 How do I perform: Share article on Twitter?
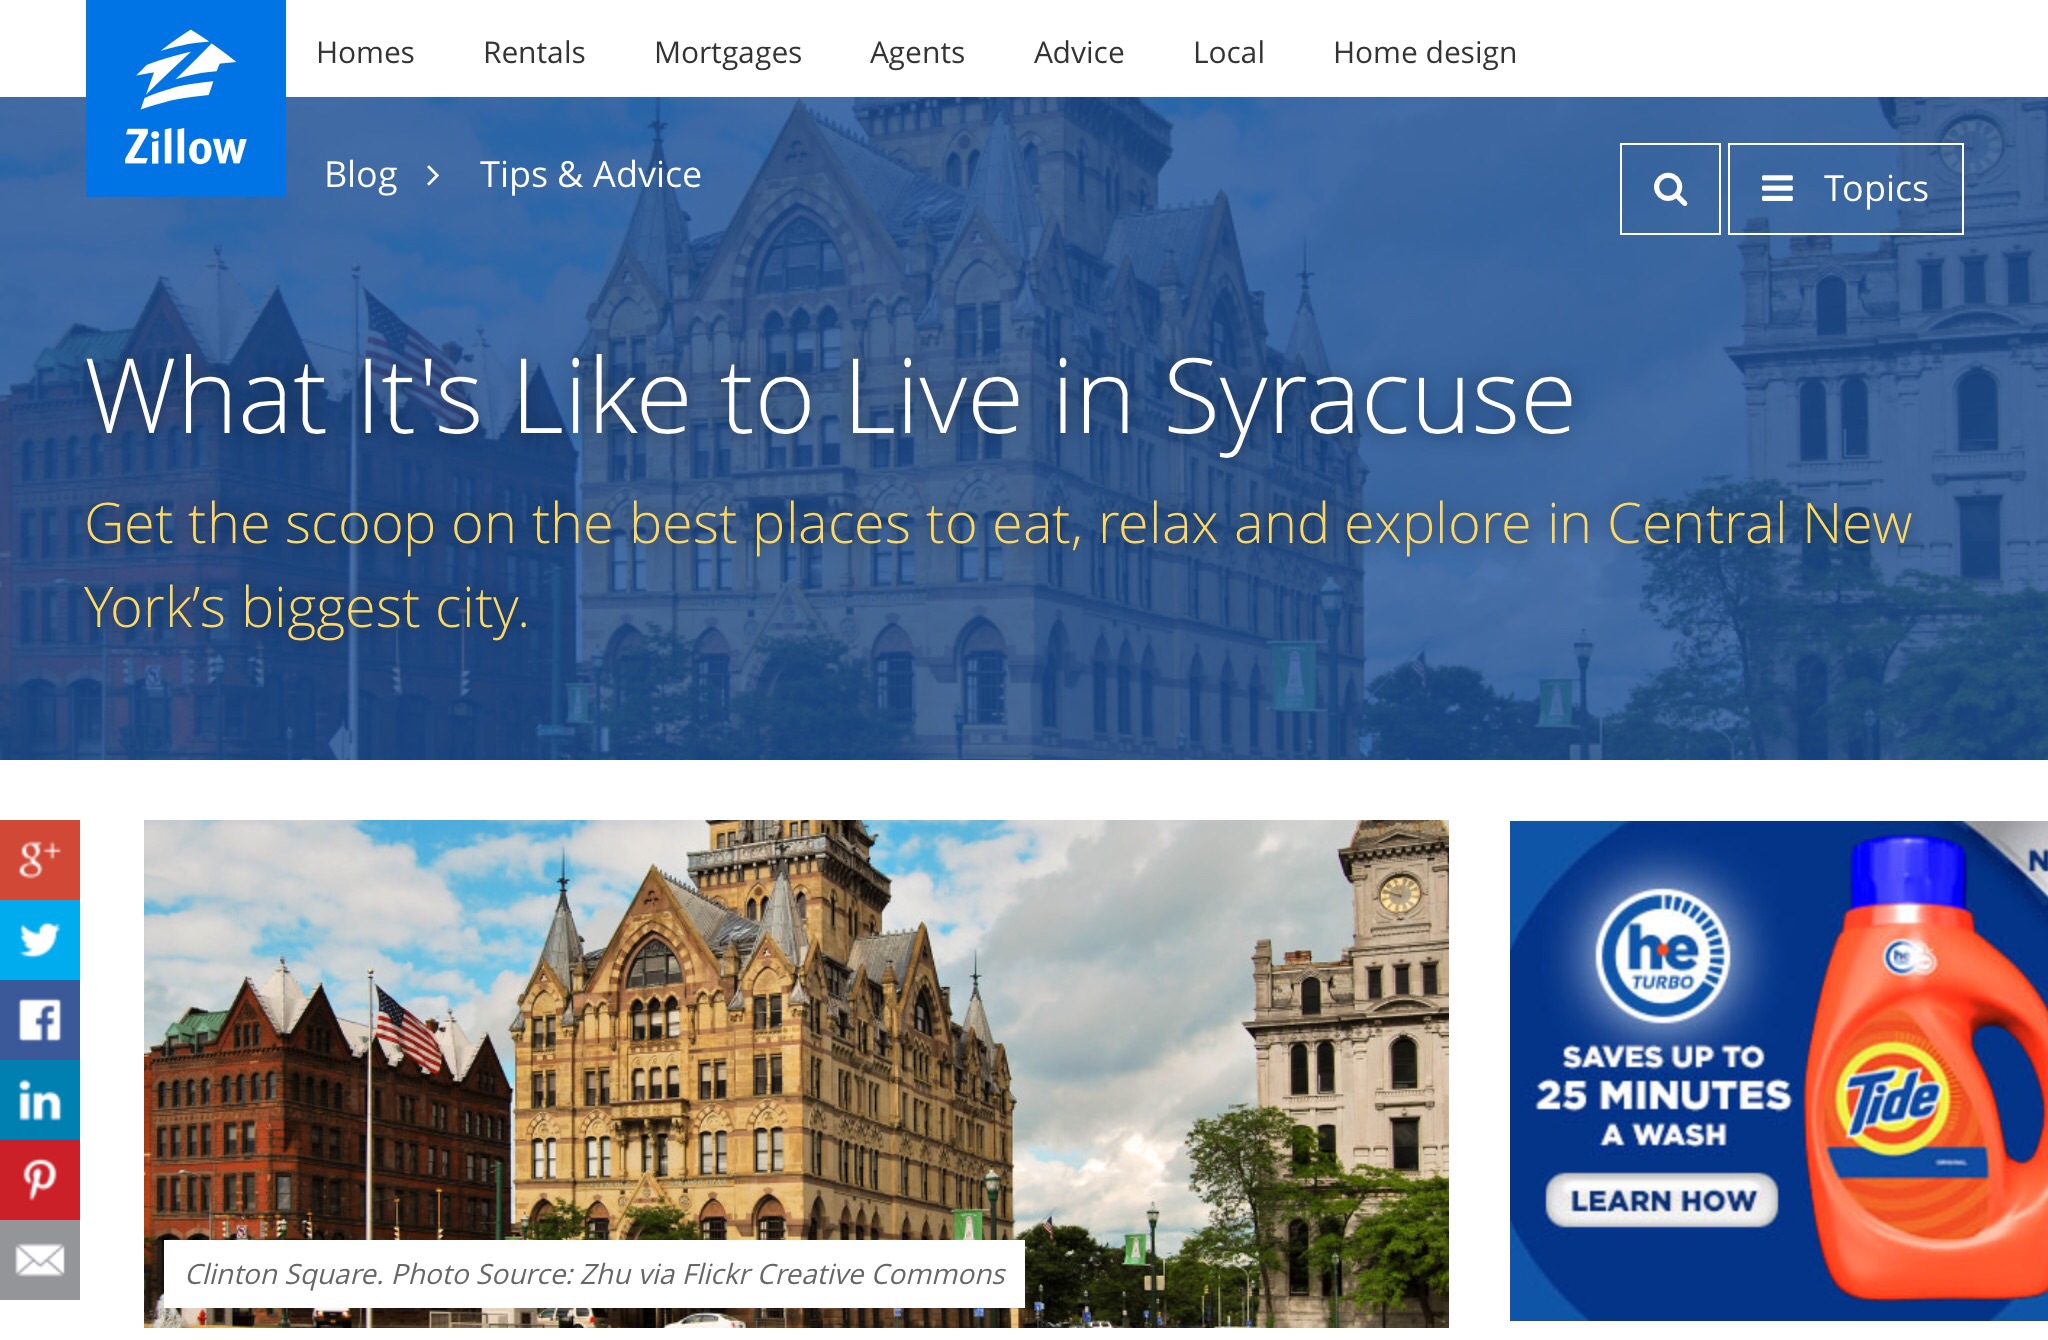click(x=40, y=940)
